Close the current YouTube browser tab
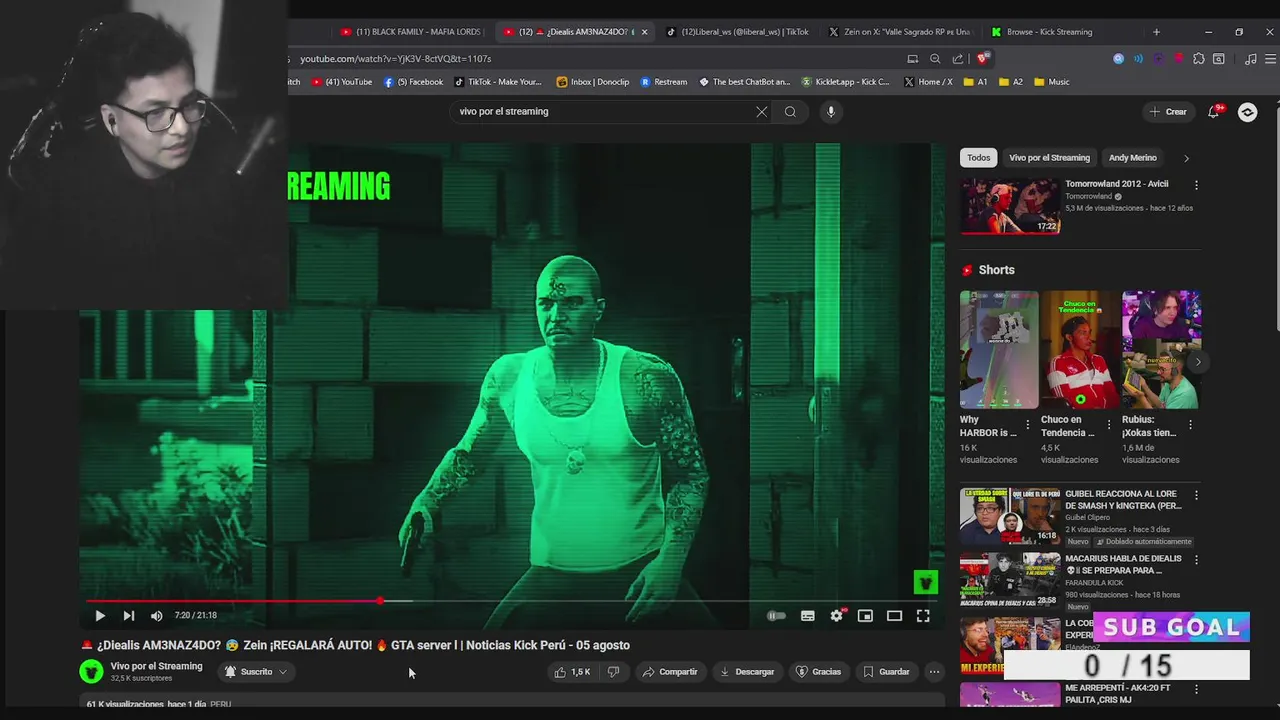This screenshot has height=720, width=1280. 644,32
